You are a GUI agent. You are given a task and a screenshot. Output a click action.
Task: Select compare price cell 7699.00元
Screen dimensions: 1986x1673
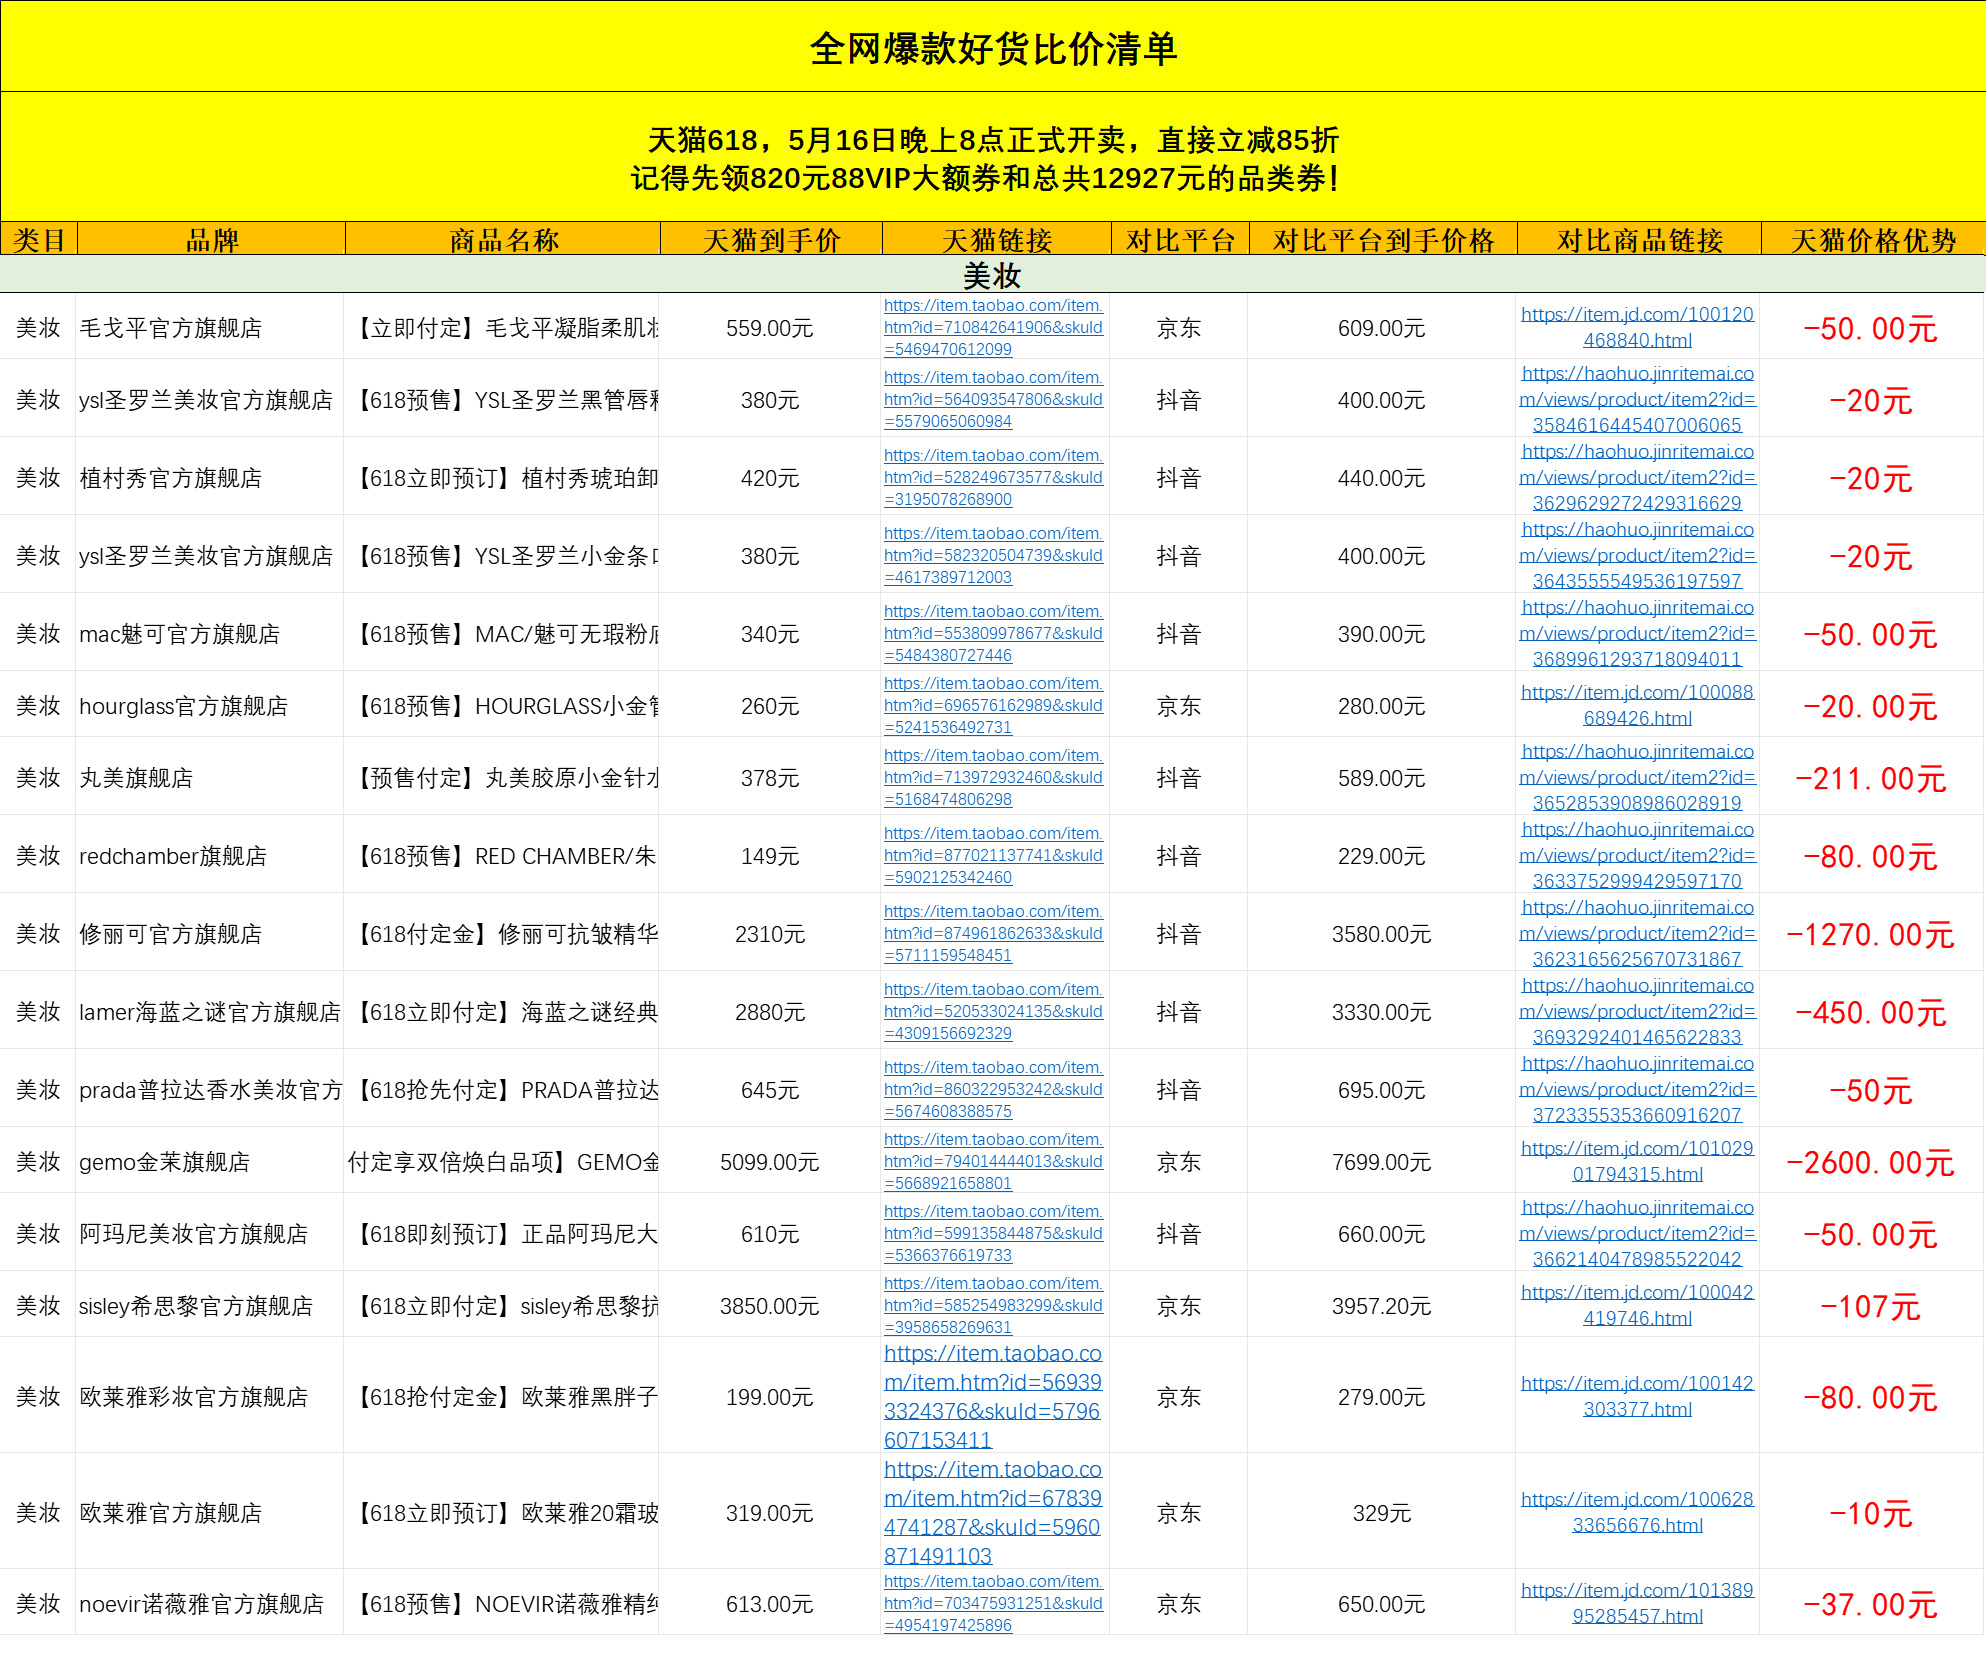tap(1382, 1162)
